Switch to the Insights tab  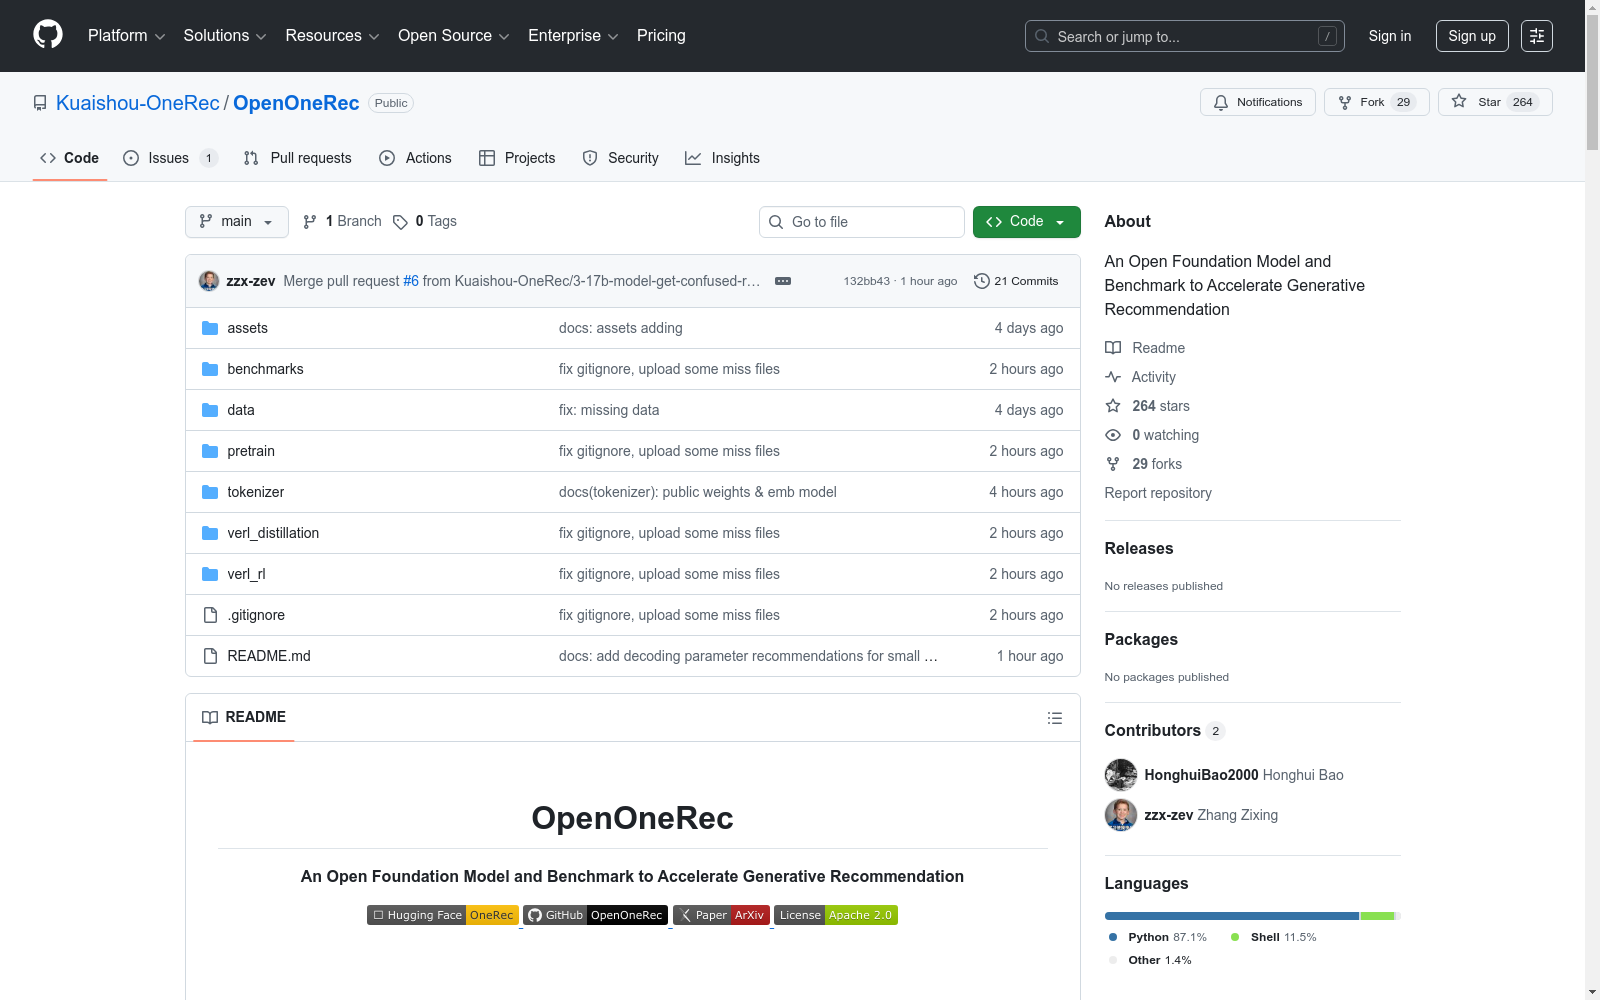[723, 158]
